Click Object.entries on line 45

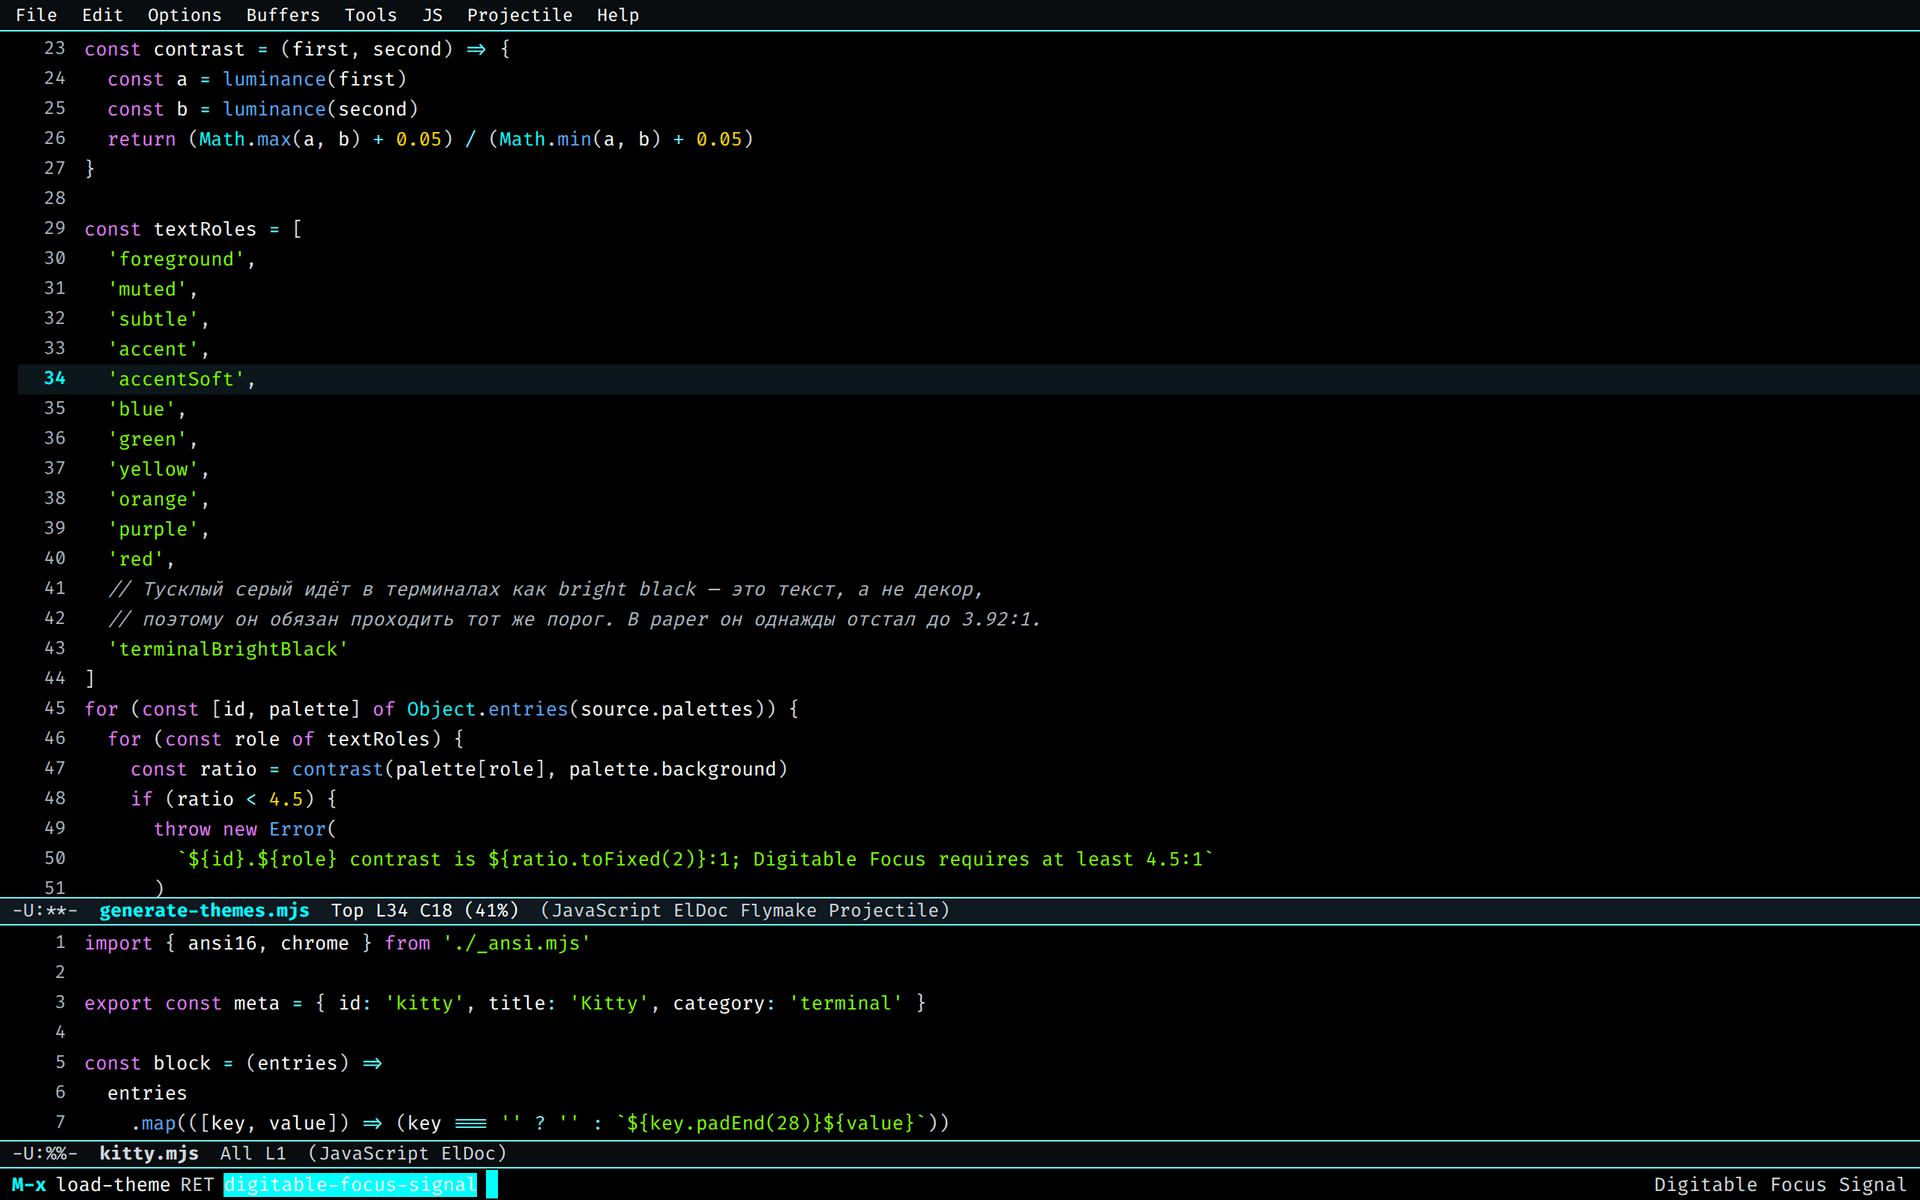[x=487, y=709]
